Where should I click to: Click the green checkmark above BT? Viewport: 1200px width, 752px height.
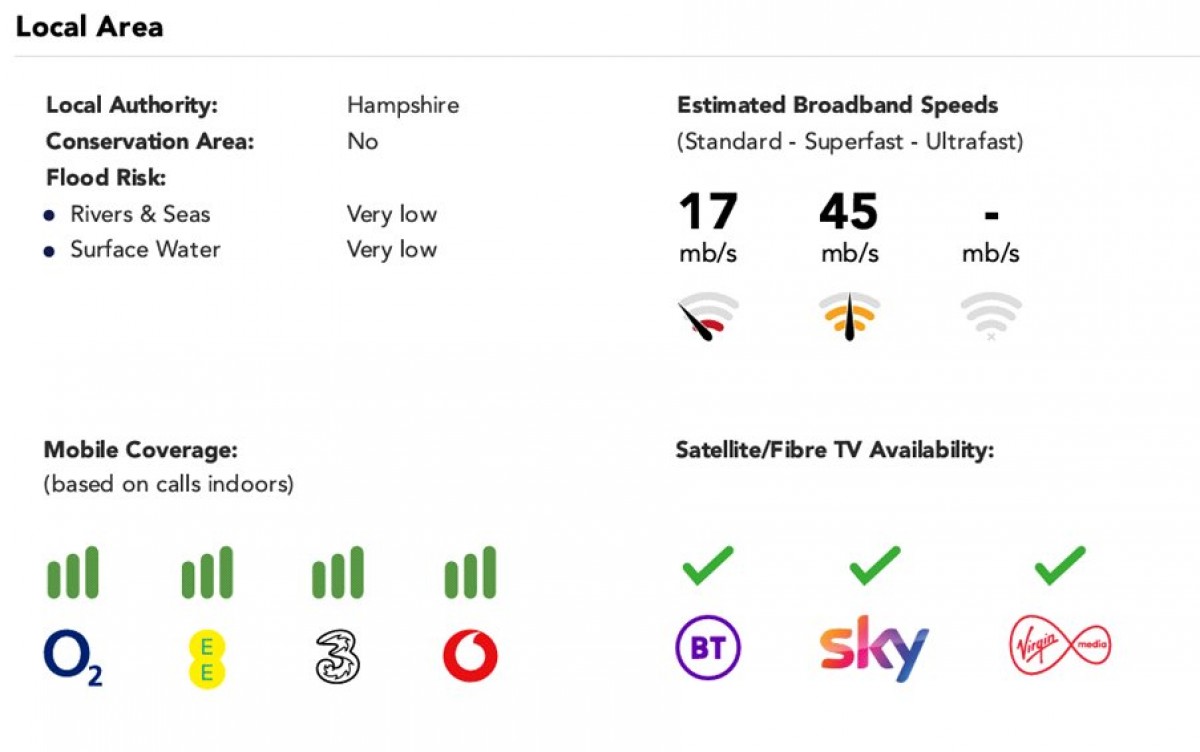pos(708,565)
